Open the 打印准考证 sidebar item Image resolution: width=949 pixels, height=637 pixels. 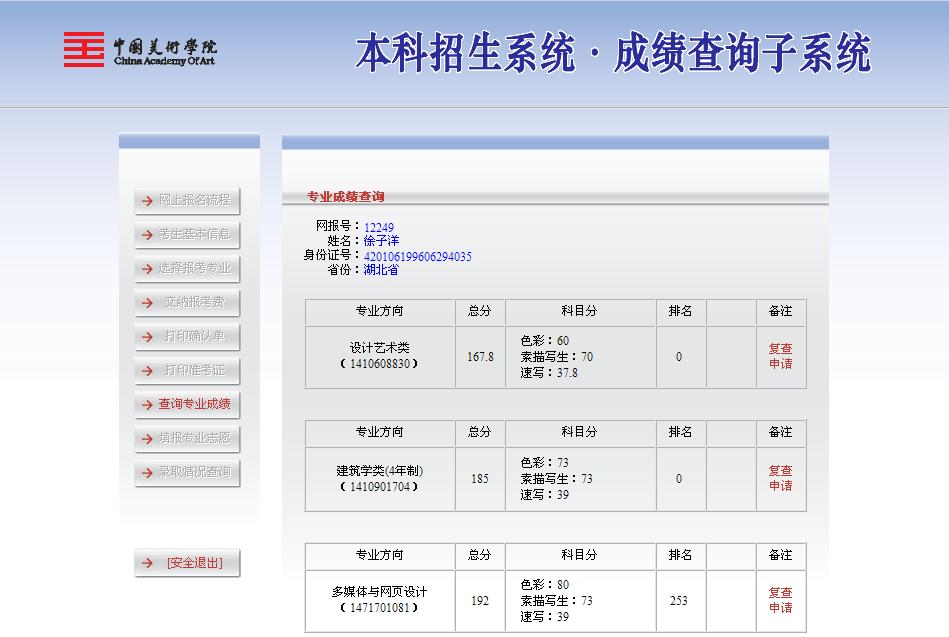pyautogui.click(x=187, y=370)
